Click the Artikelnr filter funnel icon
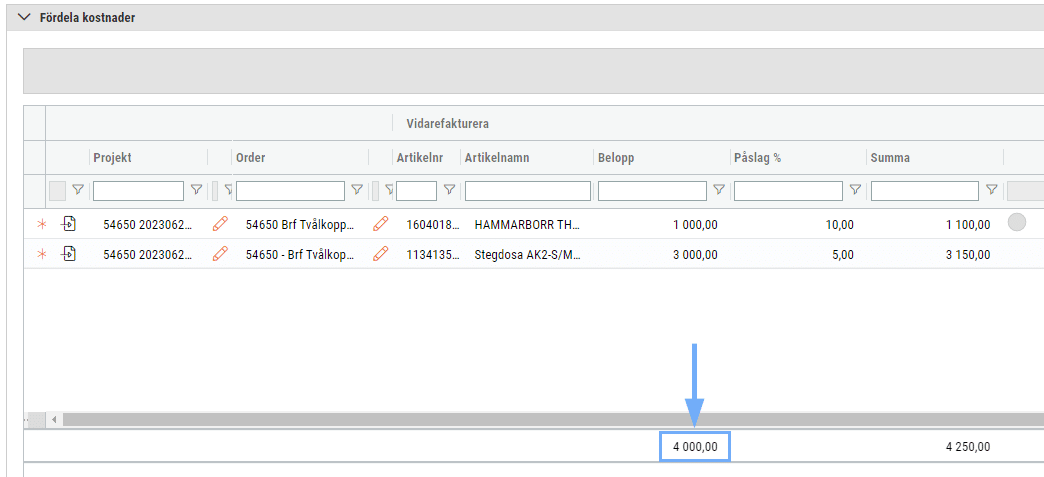 [449, 191]
